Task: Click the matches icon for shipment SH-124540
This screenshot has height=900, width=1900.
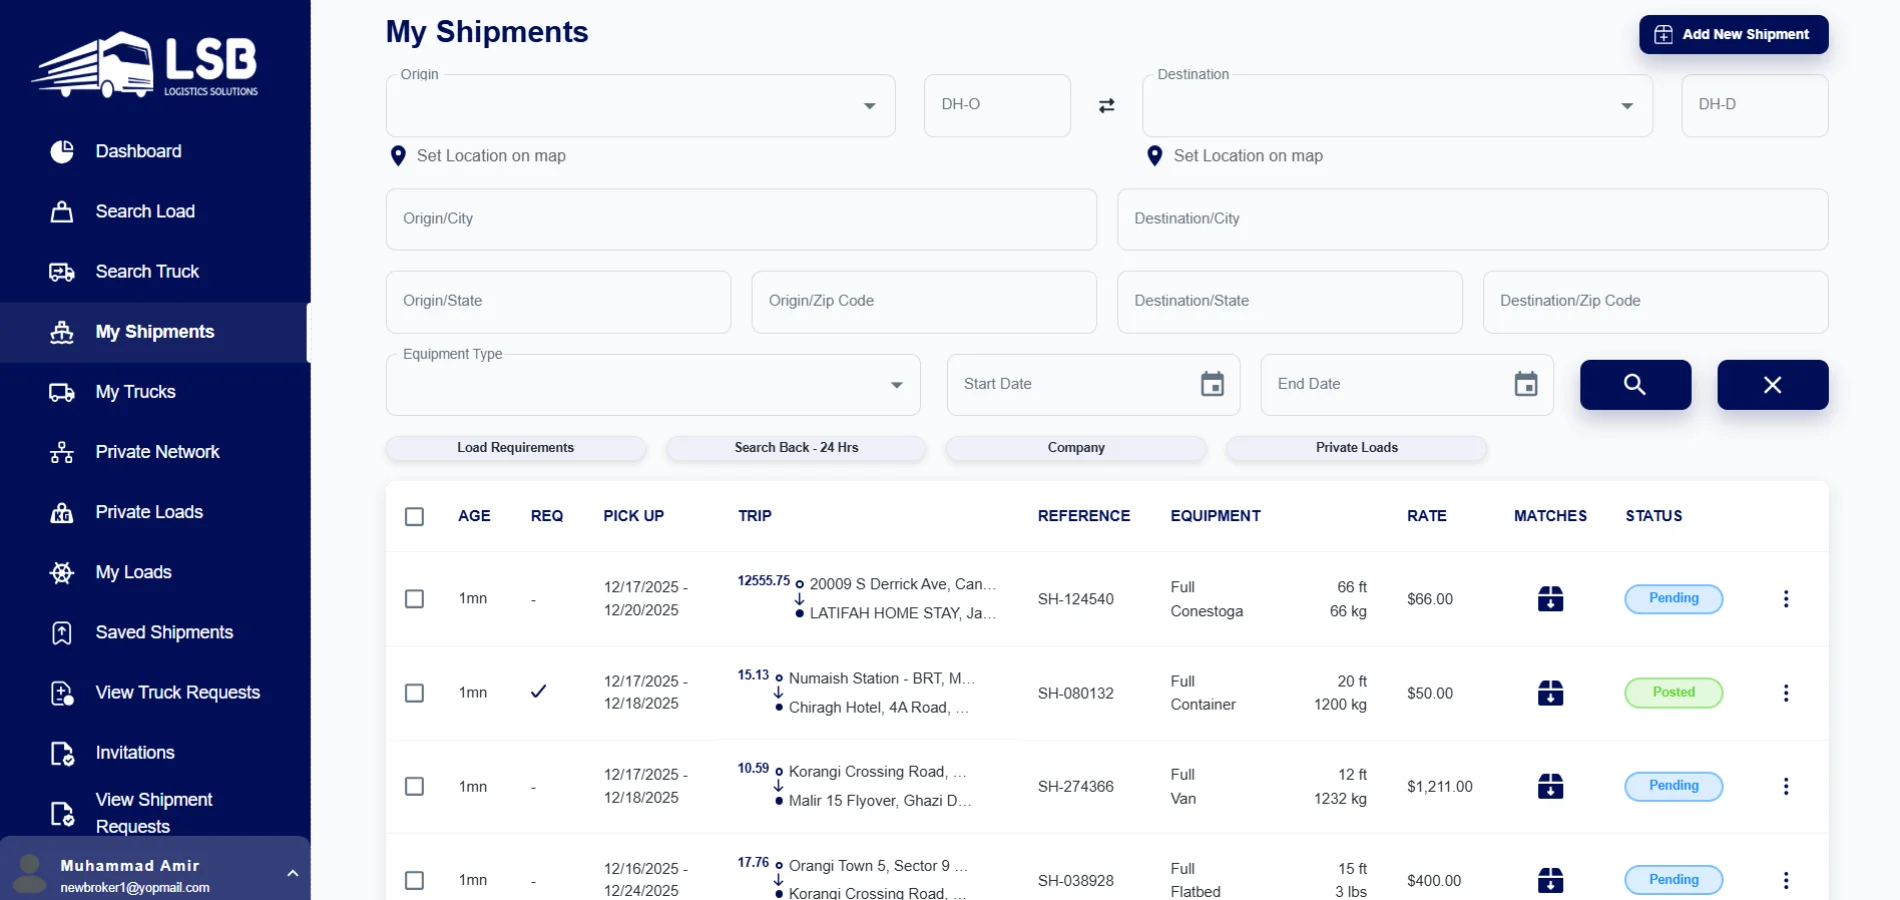Action: click(1550, 599)
